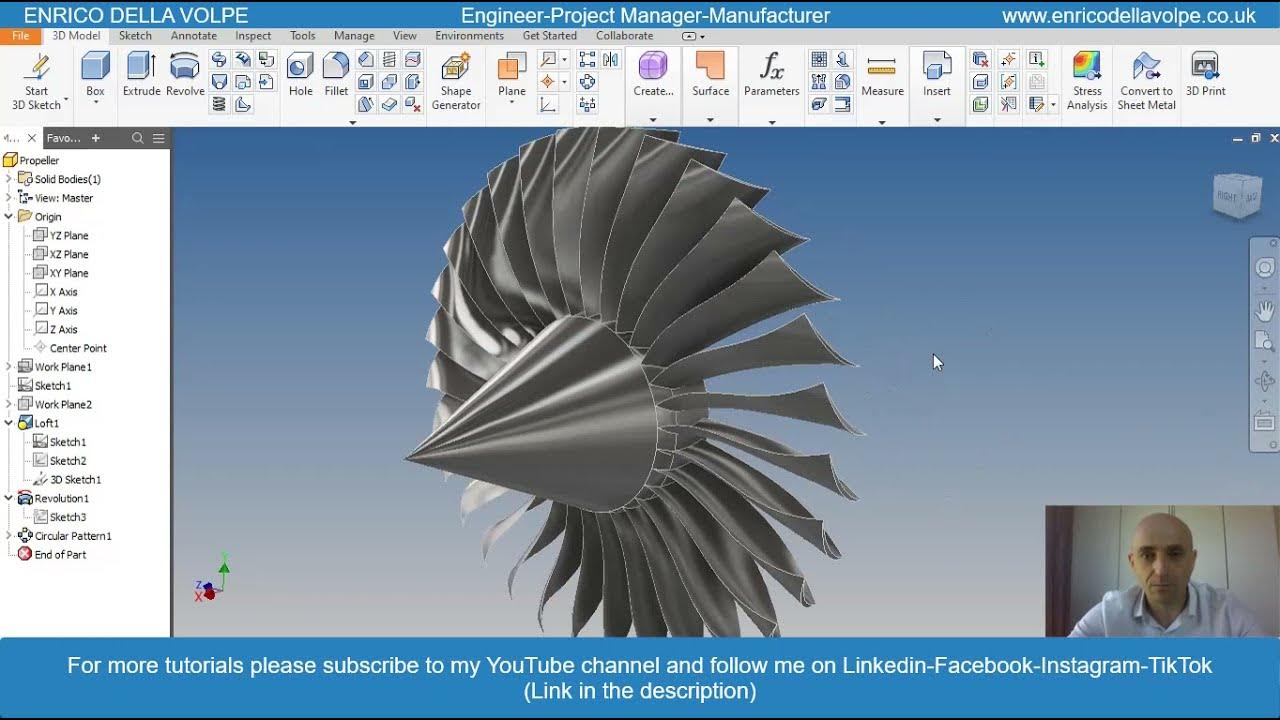The height and width of the screenshot is (720, 1280).
Task: Select 3D Sketch1 under Loft1
Action: 67,480
